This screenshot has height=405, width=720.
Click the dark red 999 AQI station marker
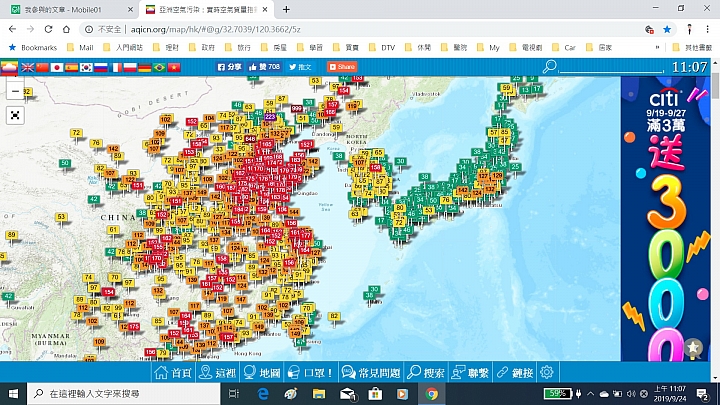tap(297, 109)
